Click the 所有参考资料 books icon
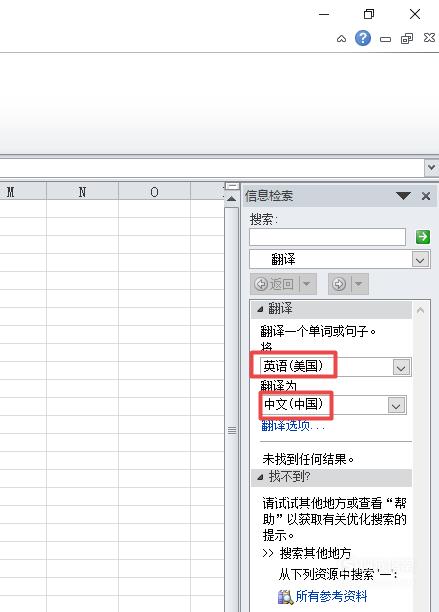The width and height of the screenshot is (439, 612). click(x=285, y=597)
